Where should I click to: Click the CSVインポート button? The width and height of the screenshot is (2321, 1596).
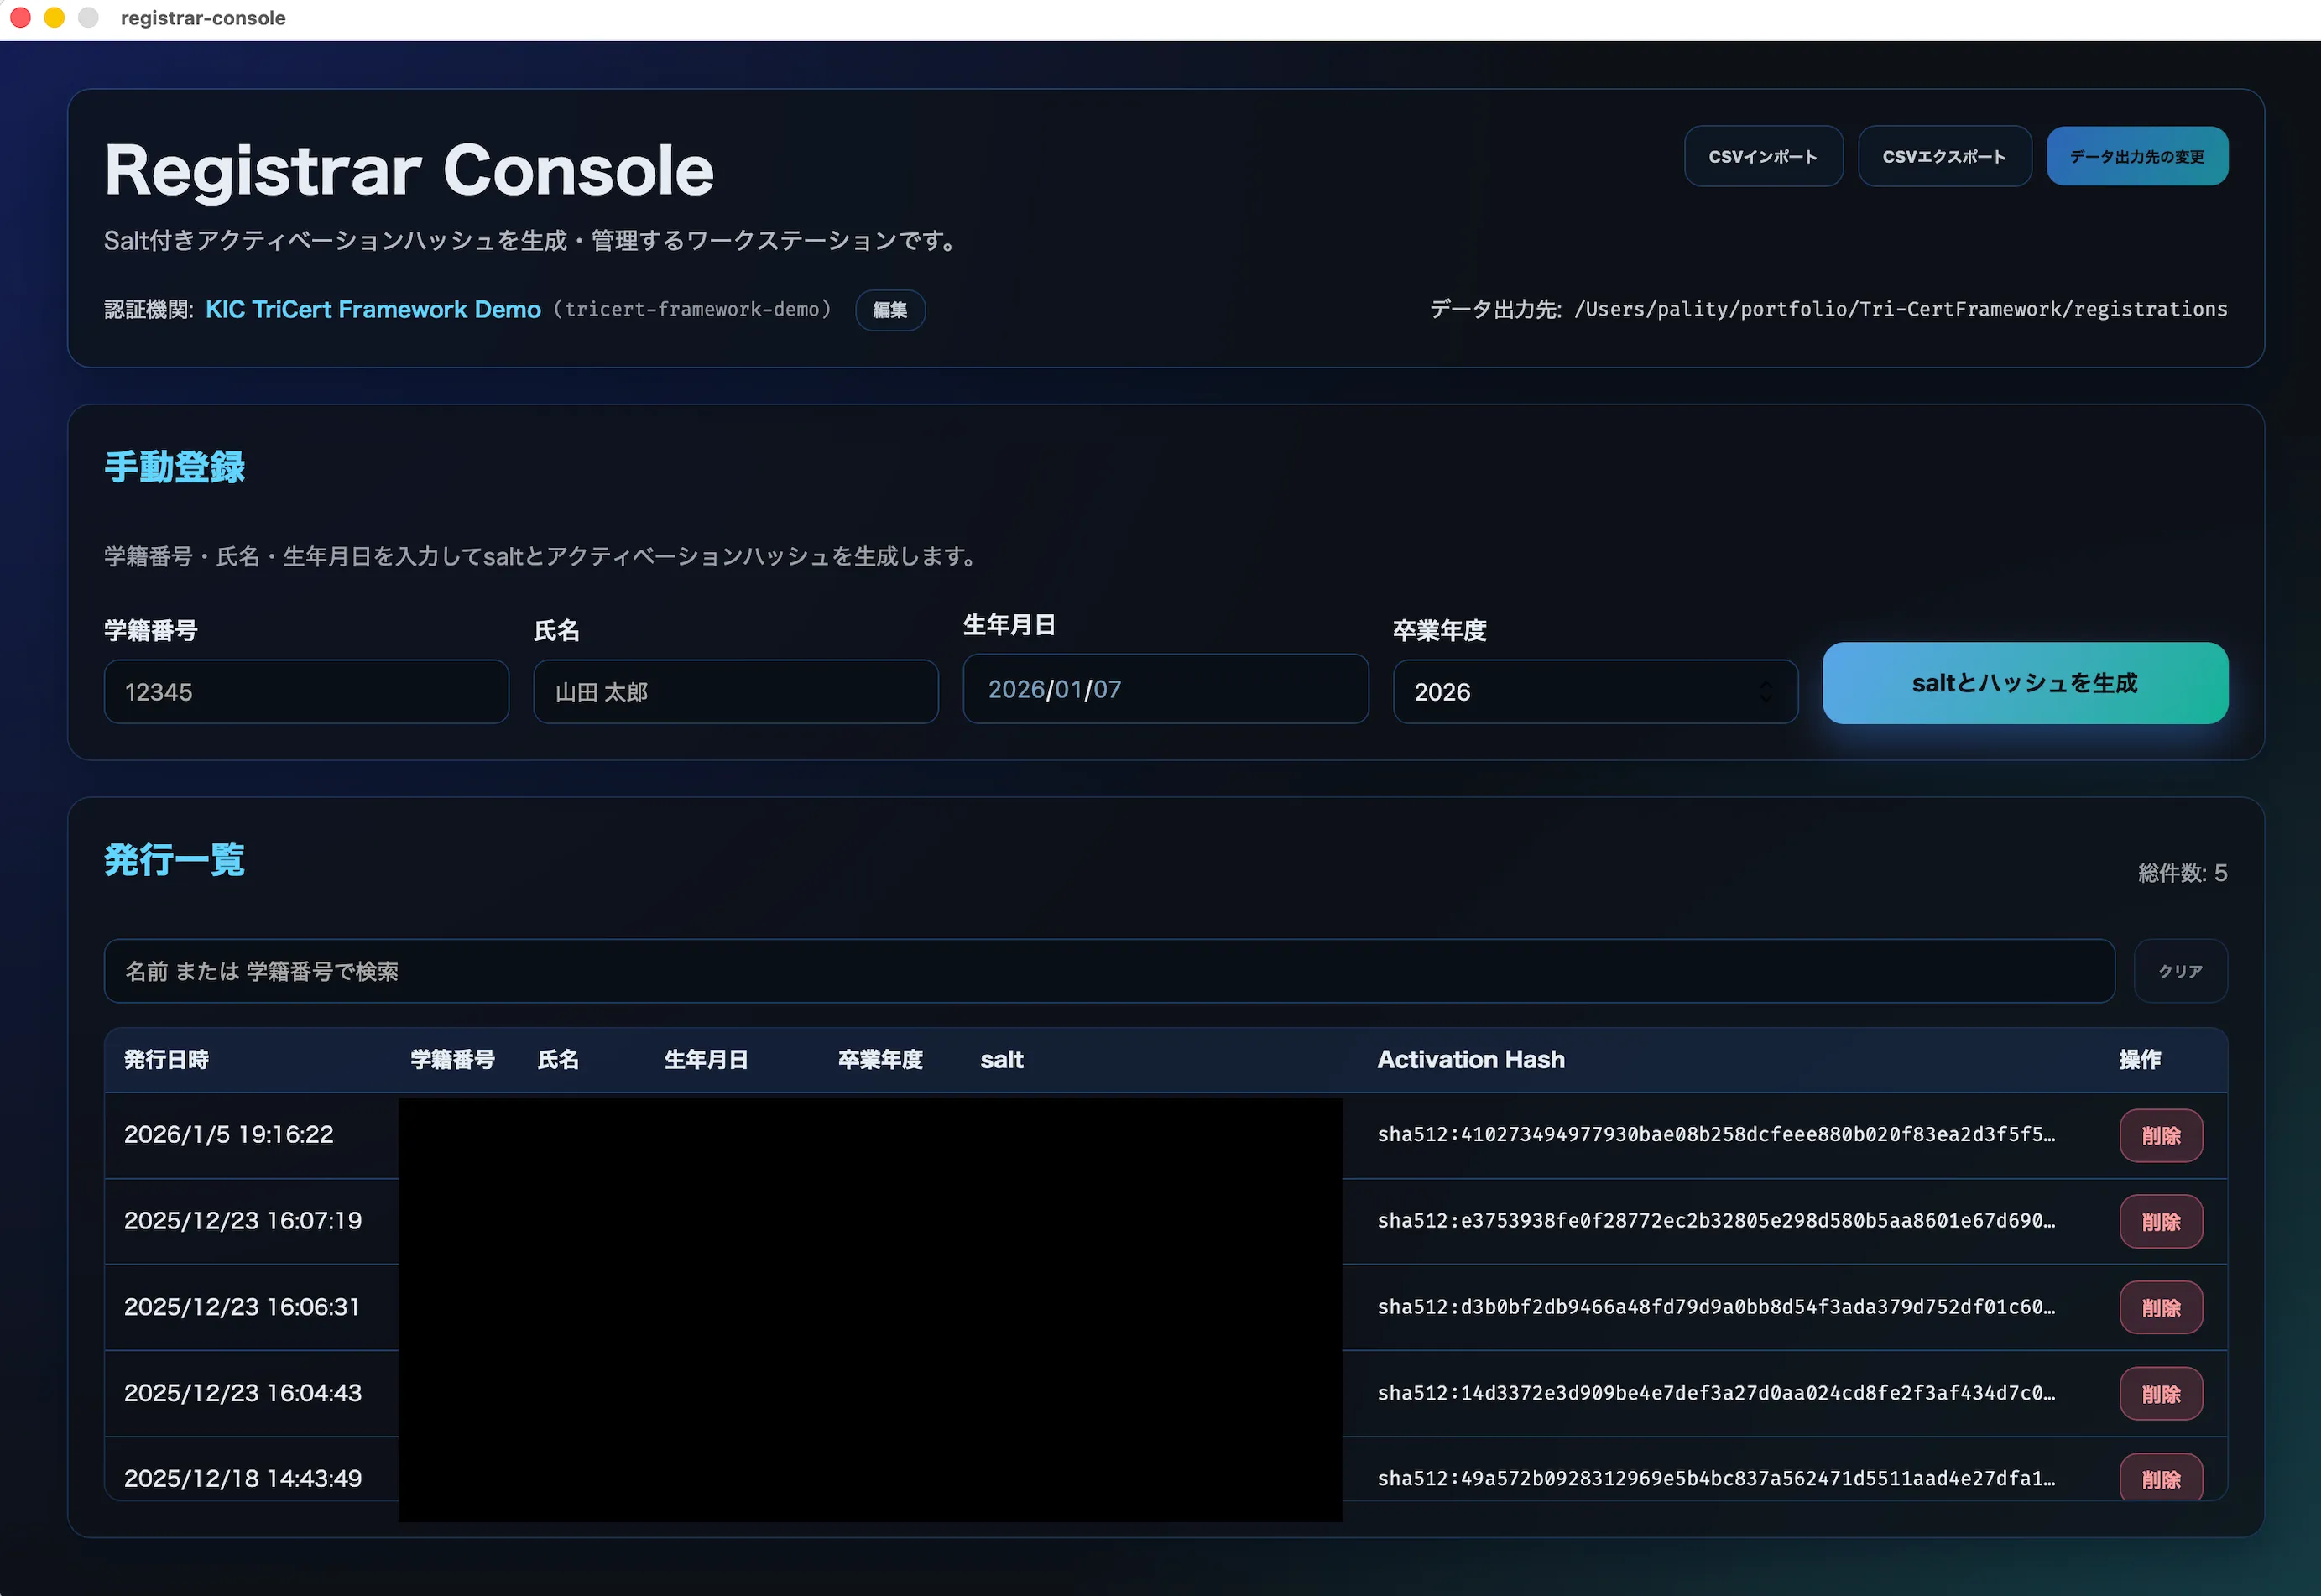[1763, 156]
